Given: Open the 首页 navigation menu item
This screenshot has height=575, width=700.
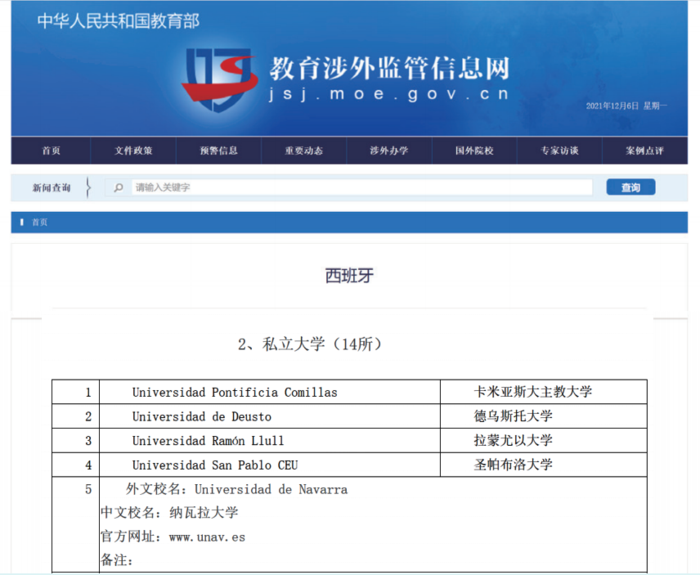Looking at the screenshot, I should [51, 151].
